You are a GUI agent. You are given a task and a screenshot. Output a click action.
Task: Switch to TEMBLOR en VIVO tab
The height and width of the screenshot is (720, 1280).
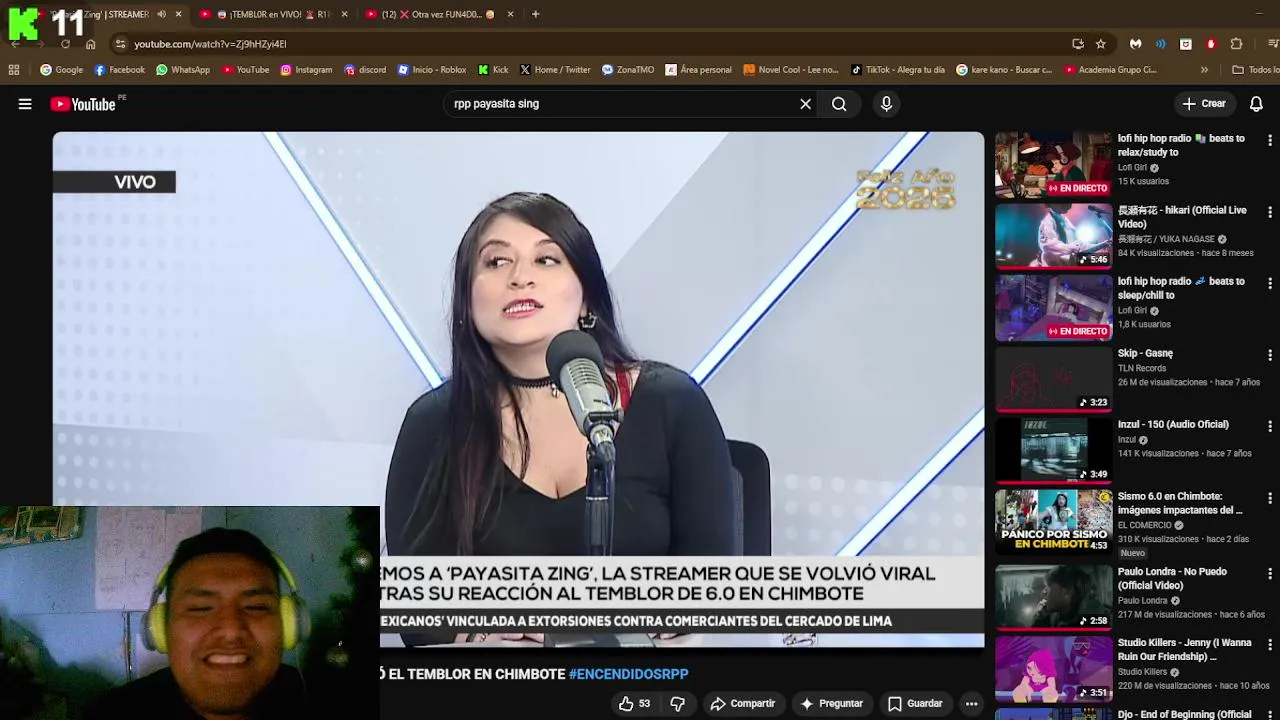pyautogui.click(x=270, y=14)
